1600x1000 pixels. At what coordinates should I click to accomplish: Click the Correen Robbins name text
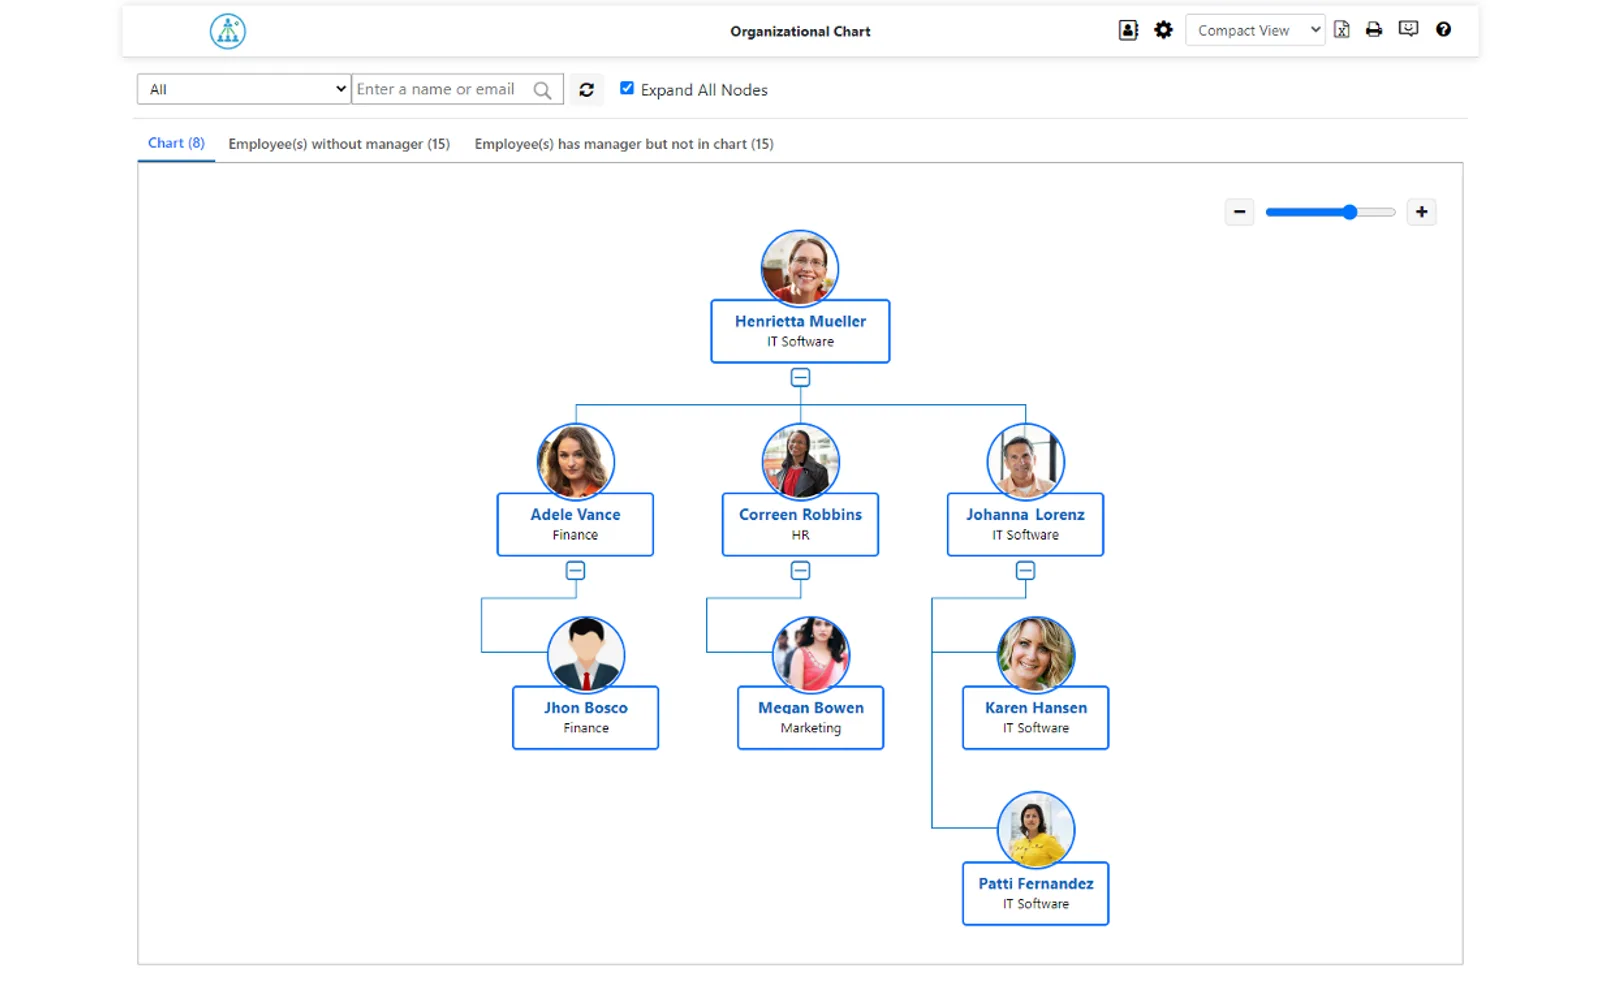pos(800,514)
